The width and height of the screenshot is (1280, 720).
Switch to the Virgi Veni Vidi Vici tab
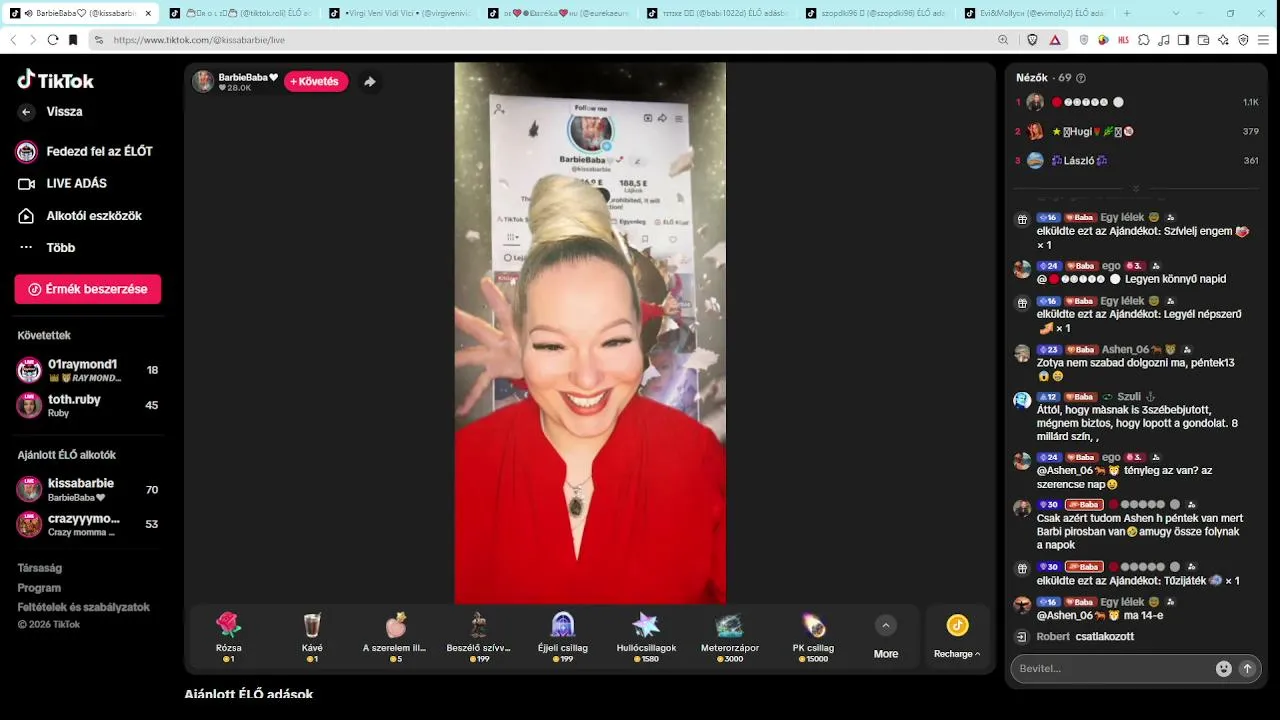point(400,13)
